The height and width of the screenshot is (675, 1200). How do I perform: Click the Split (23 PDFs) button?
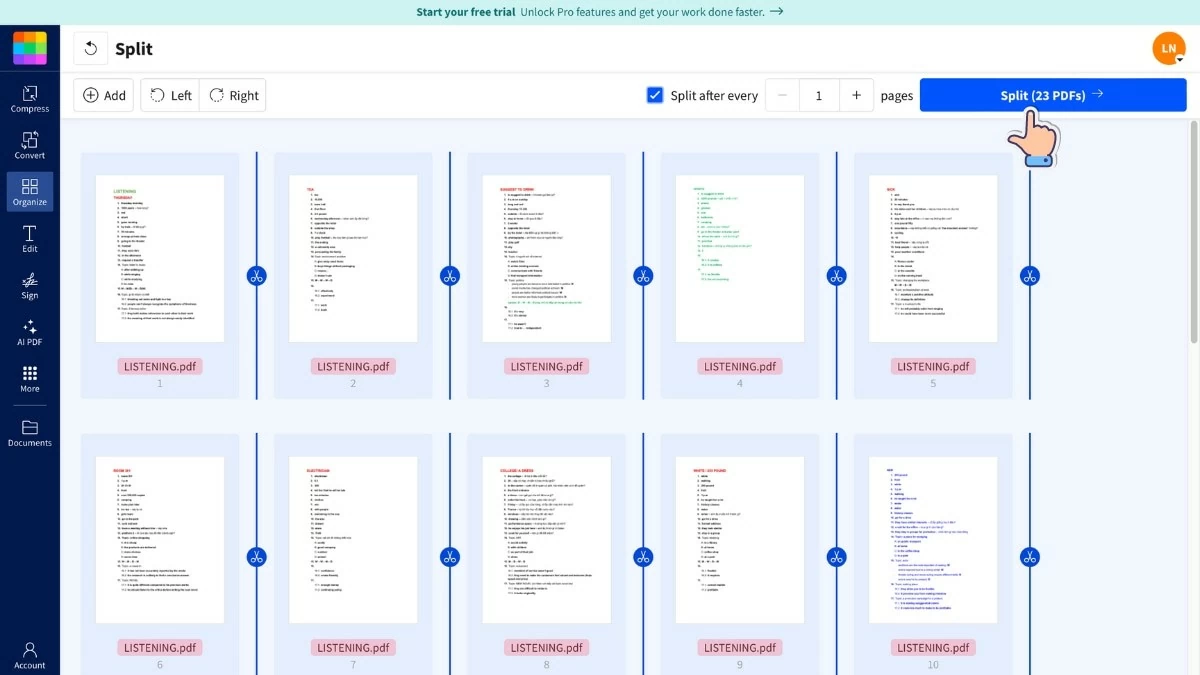tap(1052, 95)
